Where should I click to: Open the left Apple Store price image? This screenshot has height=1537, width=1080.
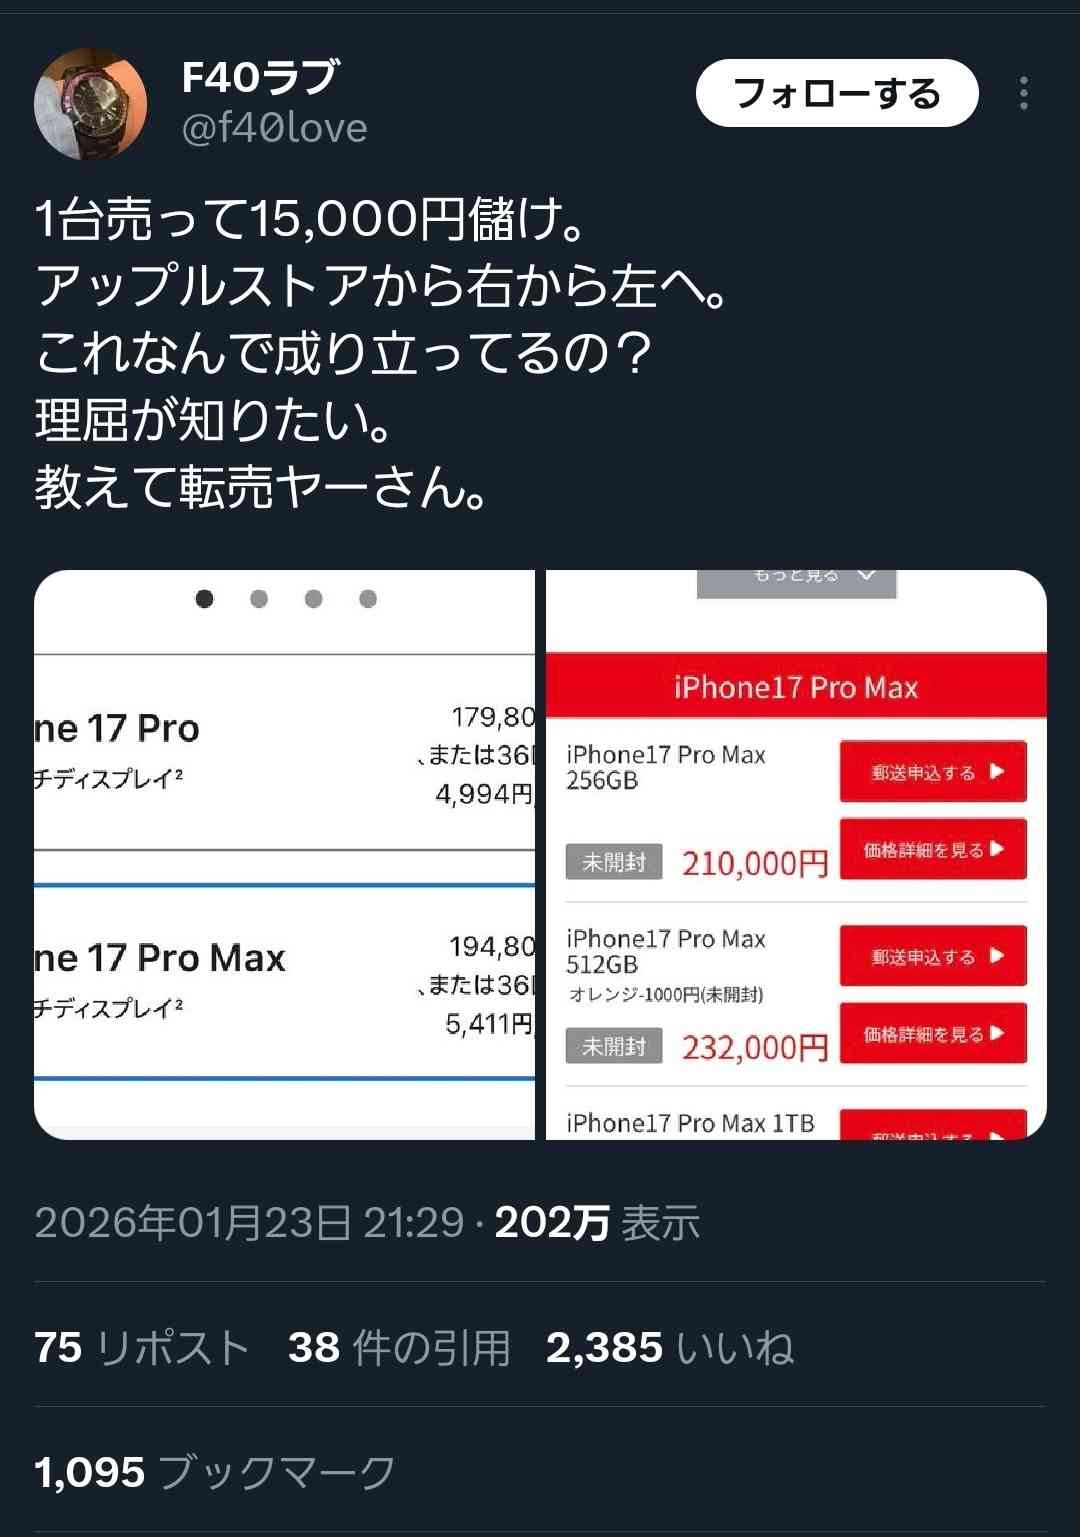(285, 855)
